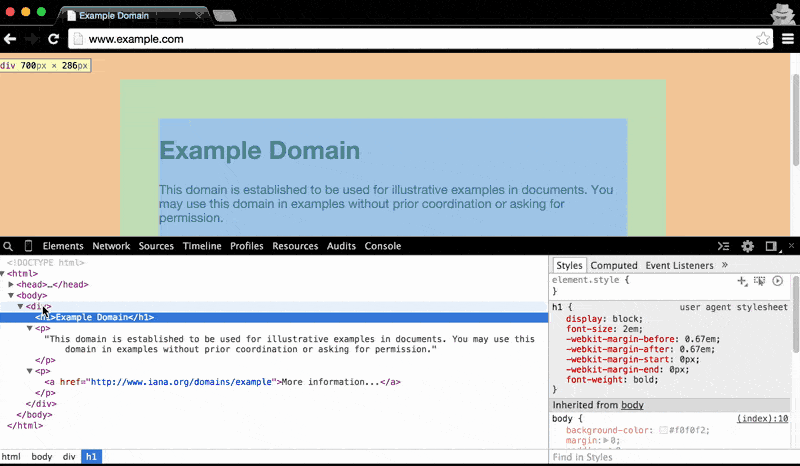Open a new tab button
The image size is (800, 466).
click(x=224, y=16)
